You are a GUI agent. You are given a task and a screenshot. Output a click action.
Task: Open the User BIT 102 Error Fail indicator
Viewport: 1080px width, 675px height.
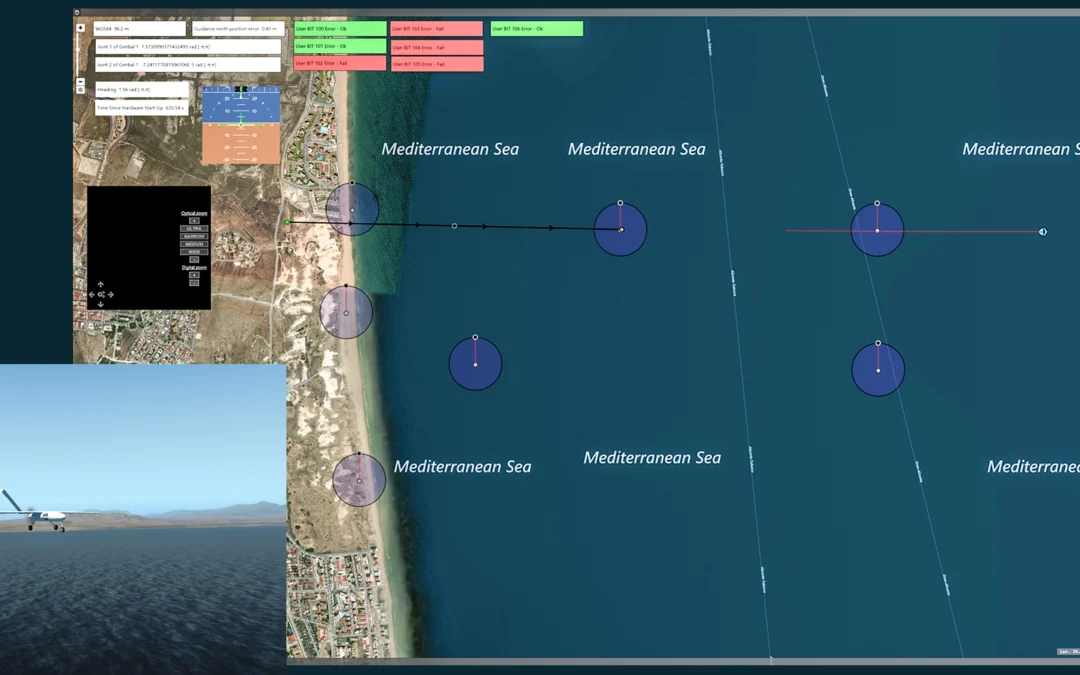click(x=340, y=63)
